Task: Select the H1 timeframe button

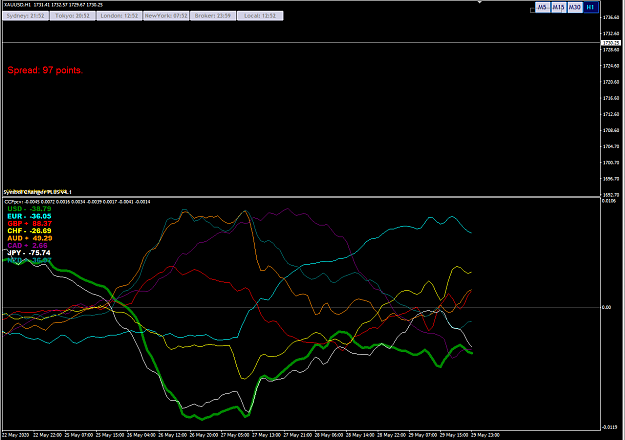Action: [591, 7]
